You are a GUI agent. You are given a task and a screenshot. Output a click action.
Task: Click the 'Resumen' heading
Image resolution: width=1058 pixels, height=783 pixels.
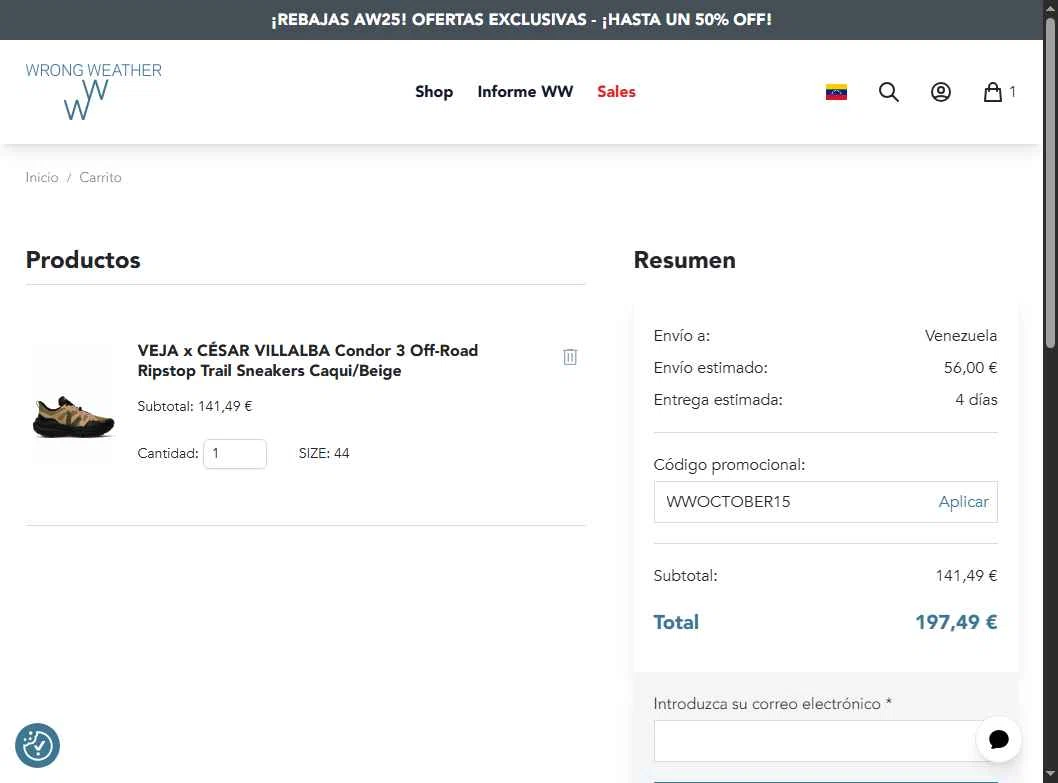pos(685,260)
